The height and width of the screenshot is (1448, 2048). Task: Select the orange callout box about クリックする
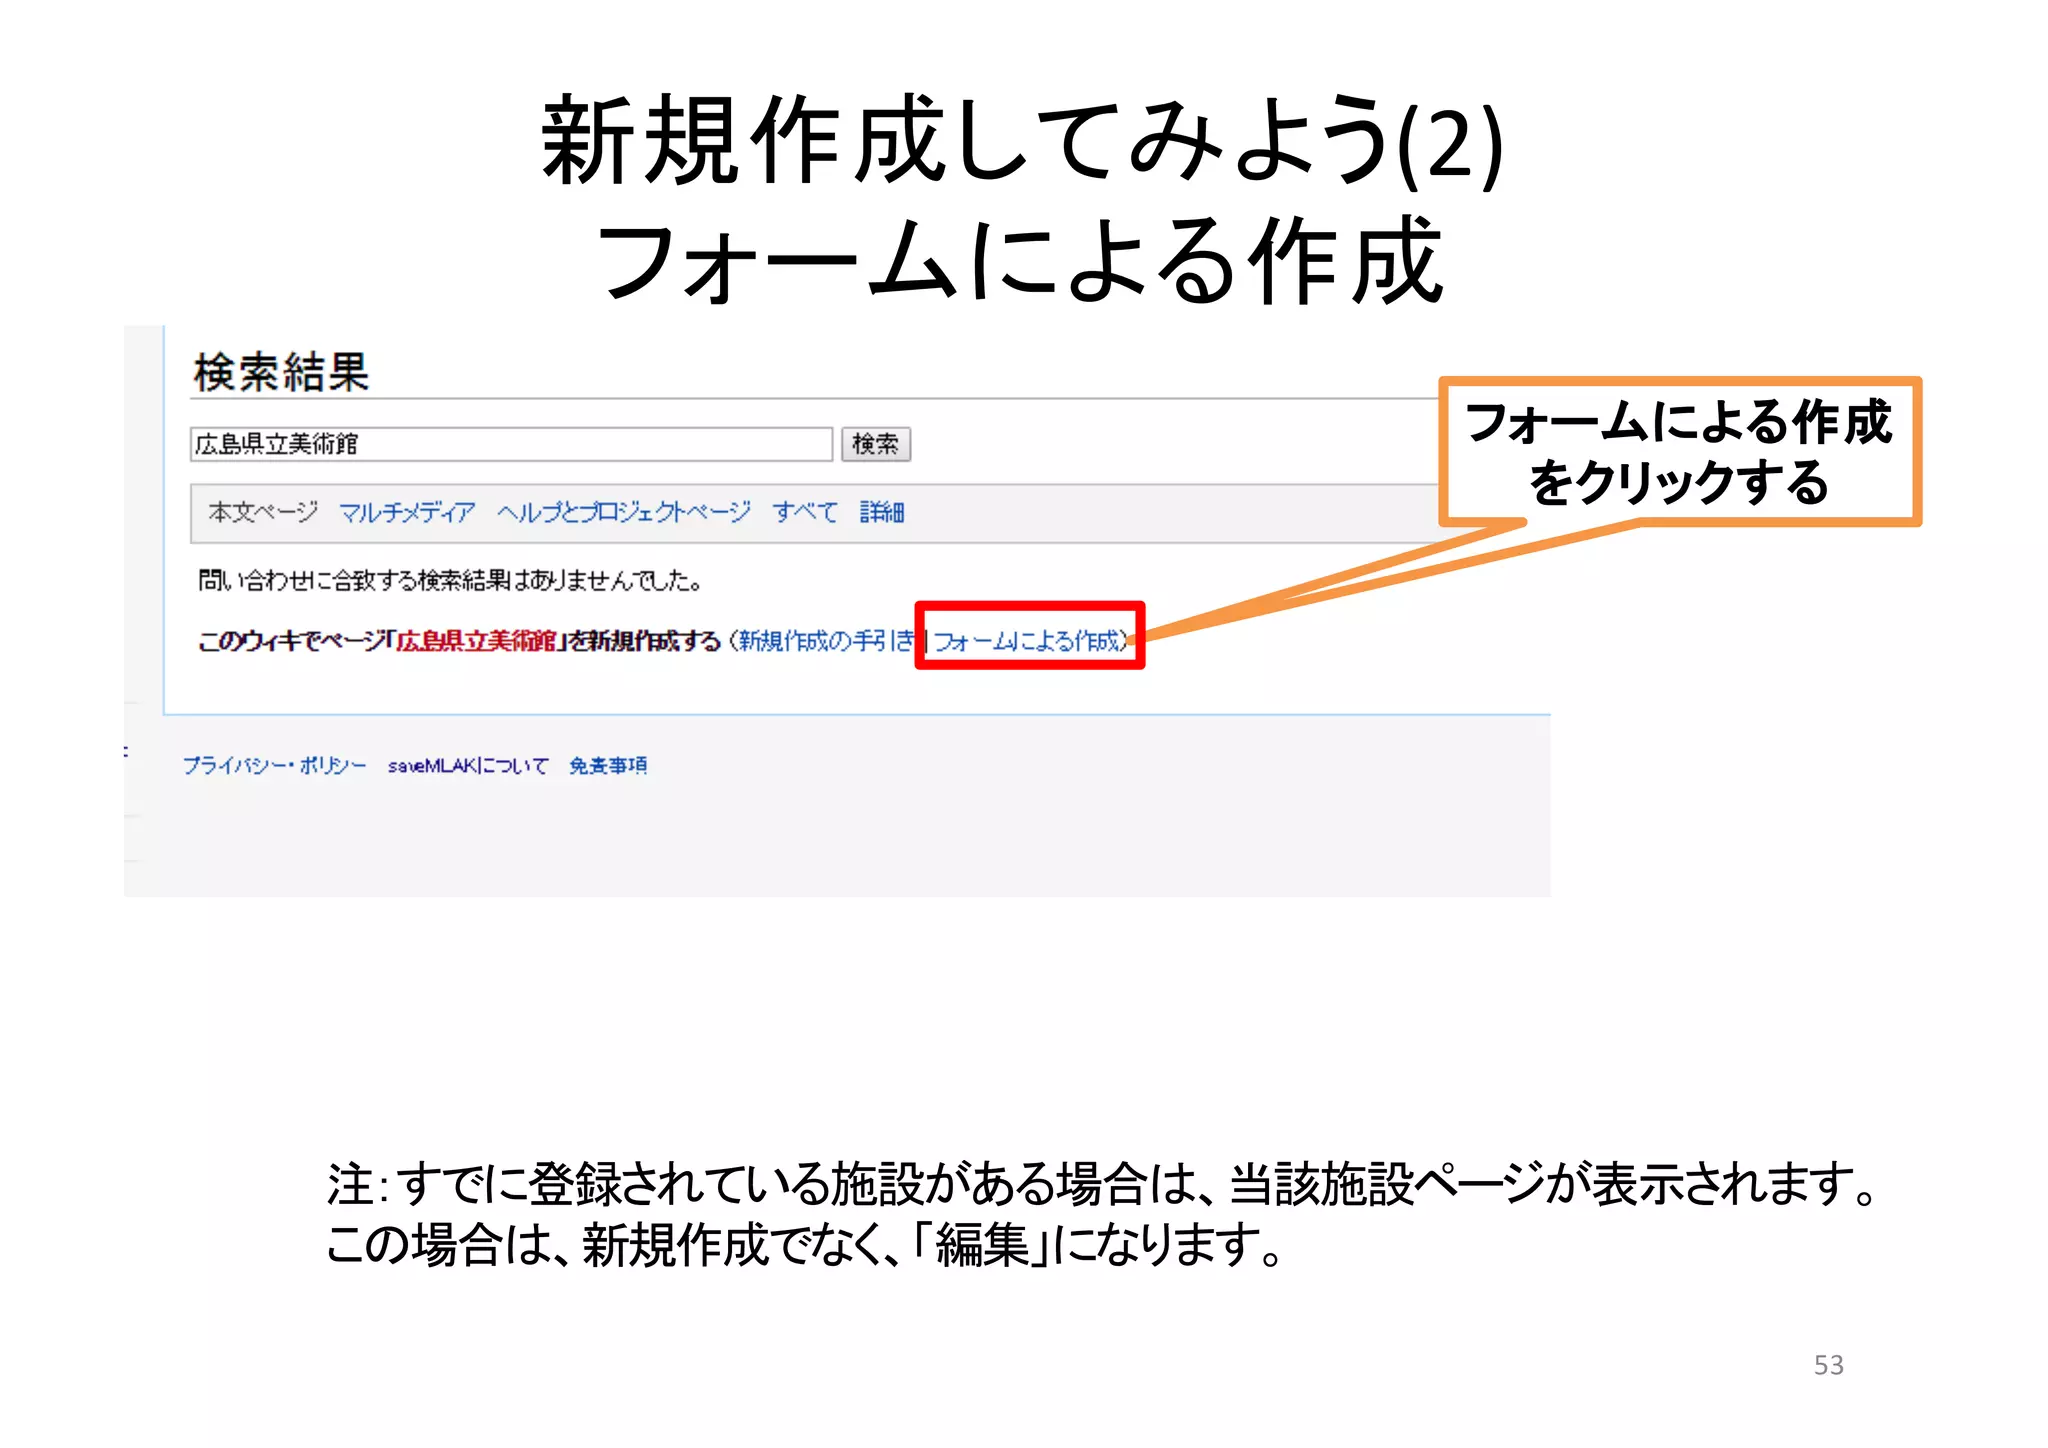pyautogui.click(x=1679, y=452)
